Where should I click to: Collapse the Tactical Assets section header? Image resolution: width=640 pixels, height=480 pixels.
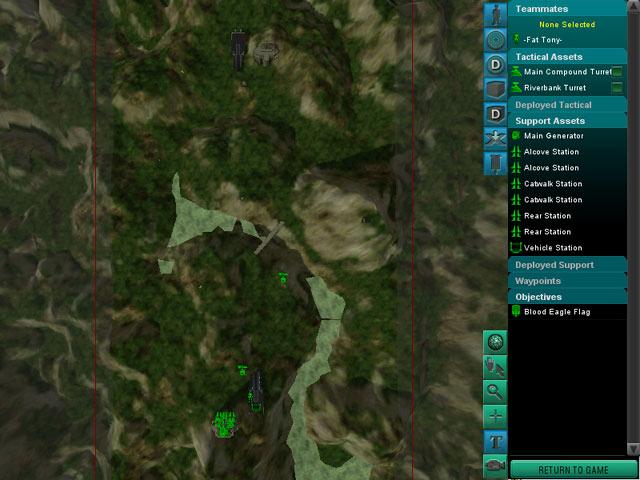tap(567, 57)
